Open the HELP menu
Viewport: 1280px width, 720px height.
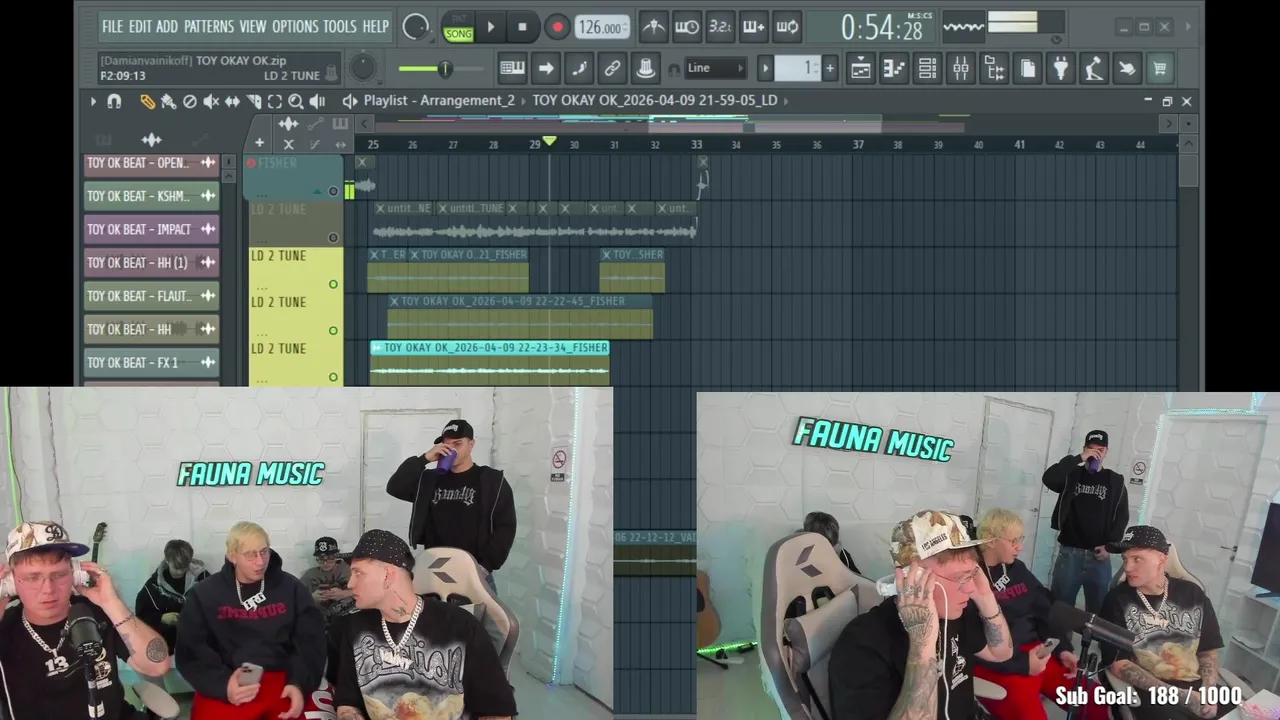[x=376, y=26]
